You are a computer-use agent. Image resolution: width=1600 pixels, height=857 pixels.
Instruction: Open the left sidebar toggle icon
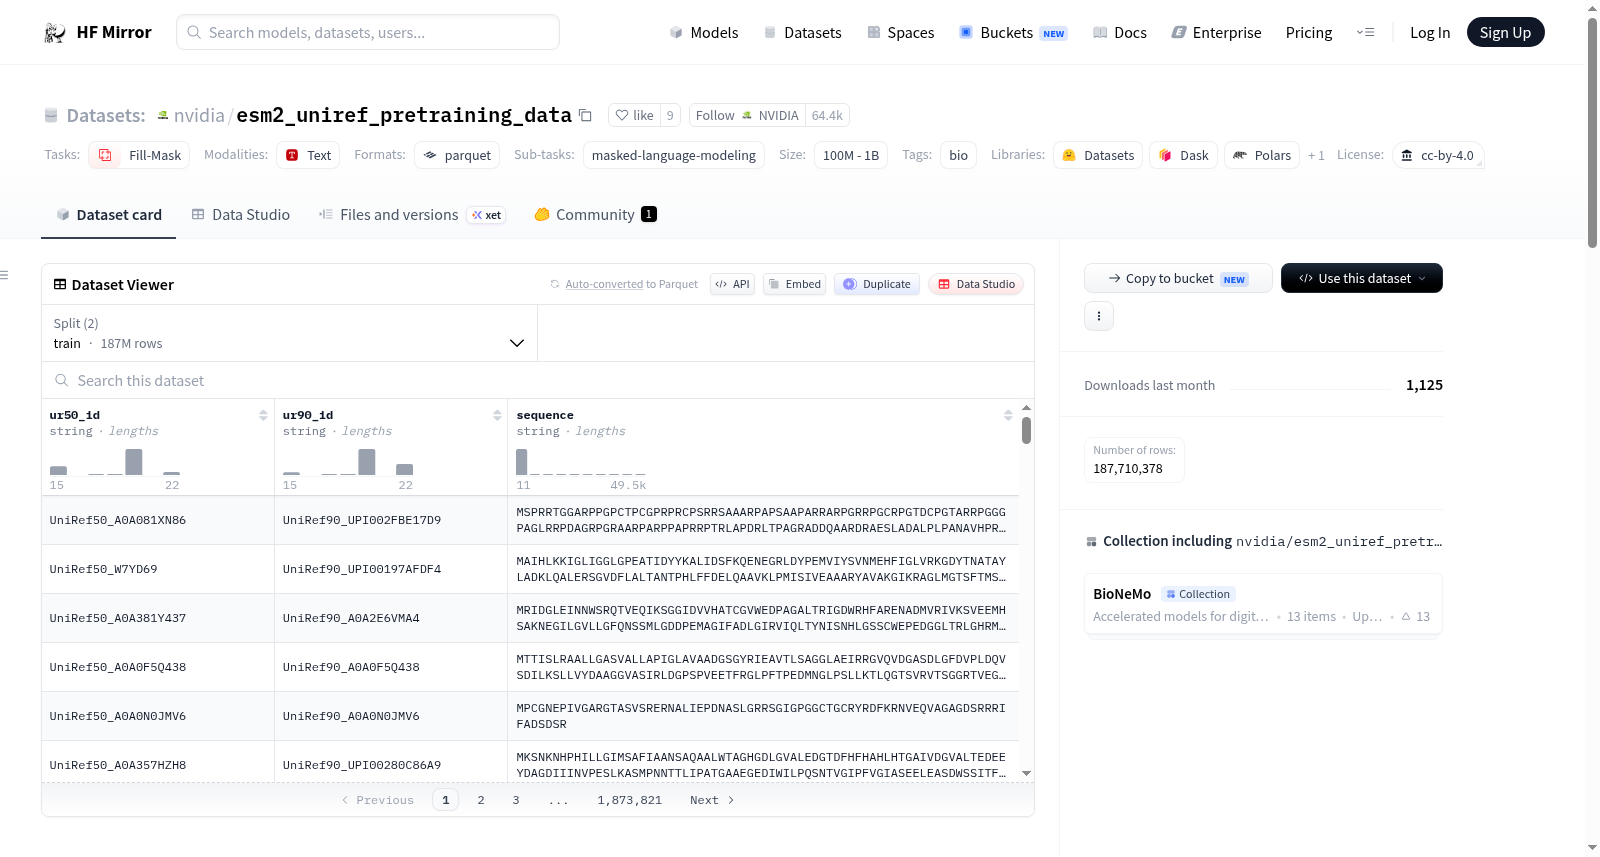pyautogui.click(x=5, y=275)
